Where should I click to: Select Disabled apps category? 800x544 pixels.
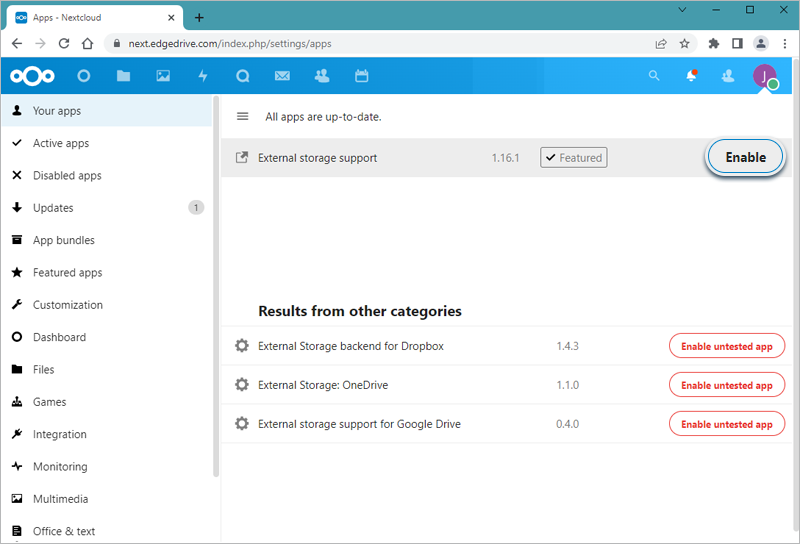click(x=107, y=175)
